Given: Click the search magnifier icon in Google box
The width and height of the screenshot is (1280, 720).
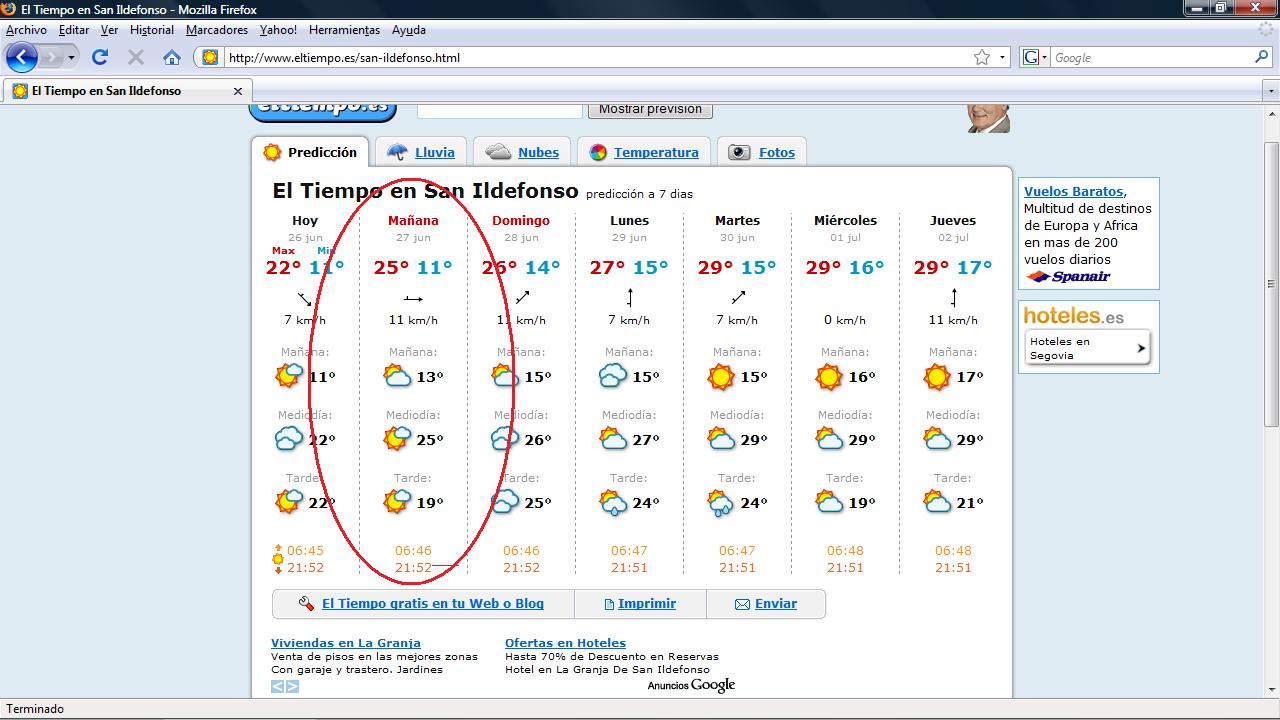Looking at the screenshot, I should tap(1262, 57).
